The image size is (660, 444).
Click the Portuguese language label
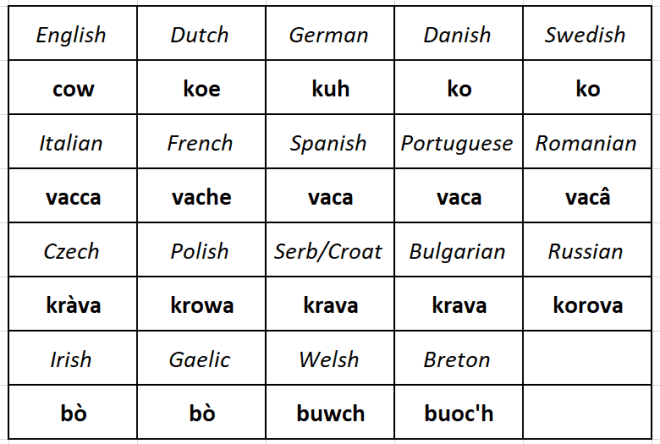pyautogui.click(x=457, y=143)
